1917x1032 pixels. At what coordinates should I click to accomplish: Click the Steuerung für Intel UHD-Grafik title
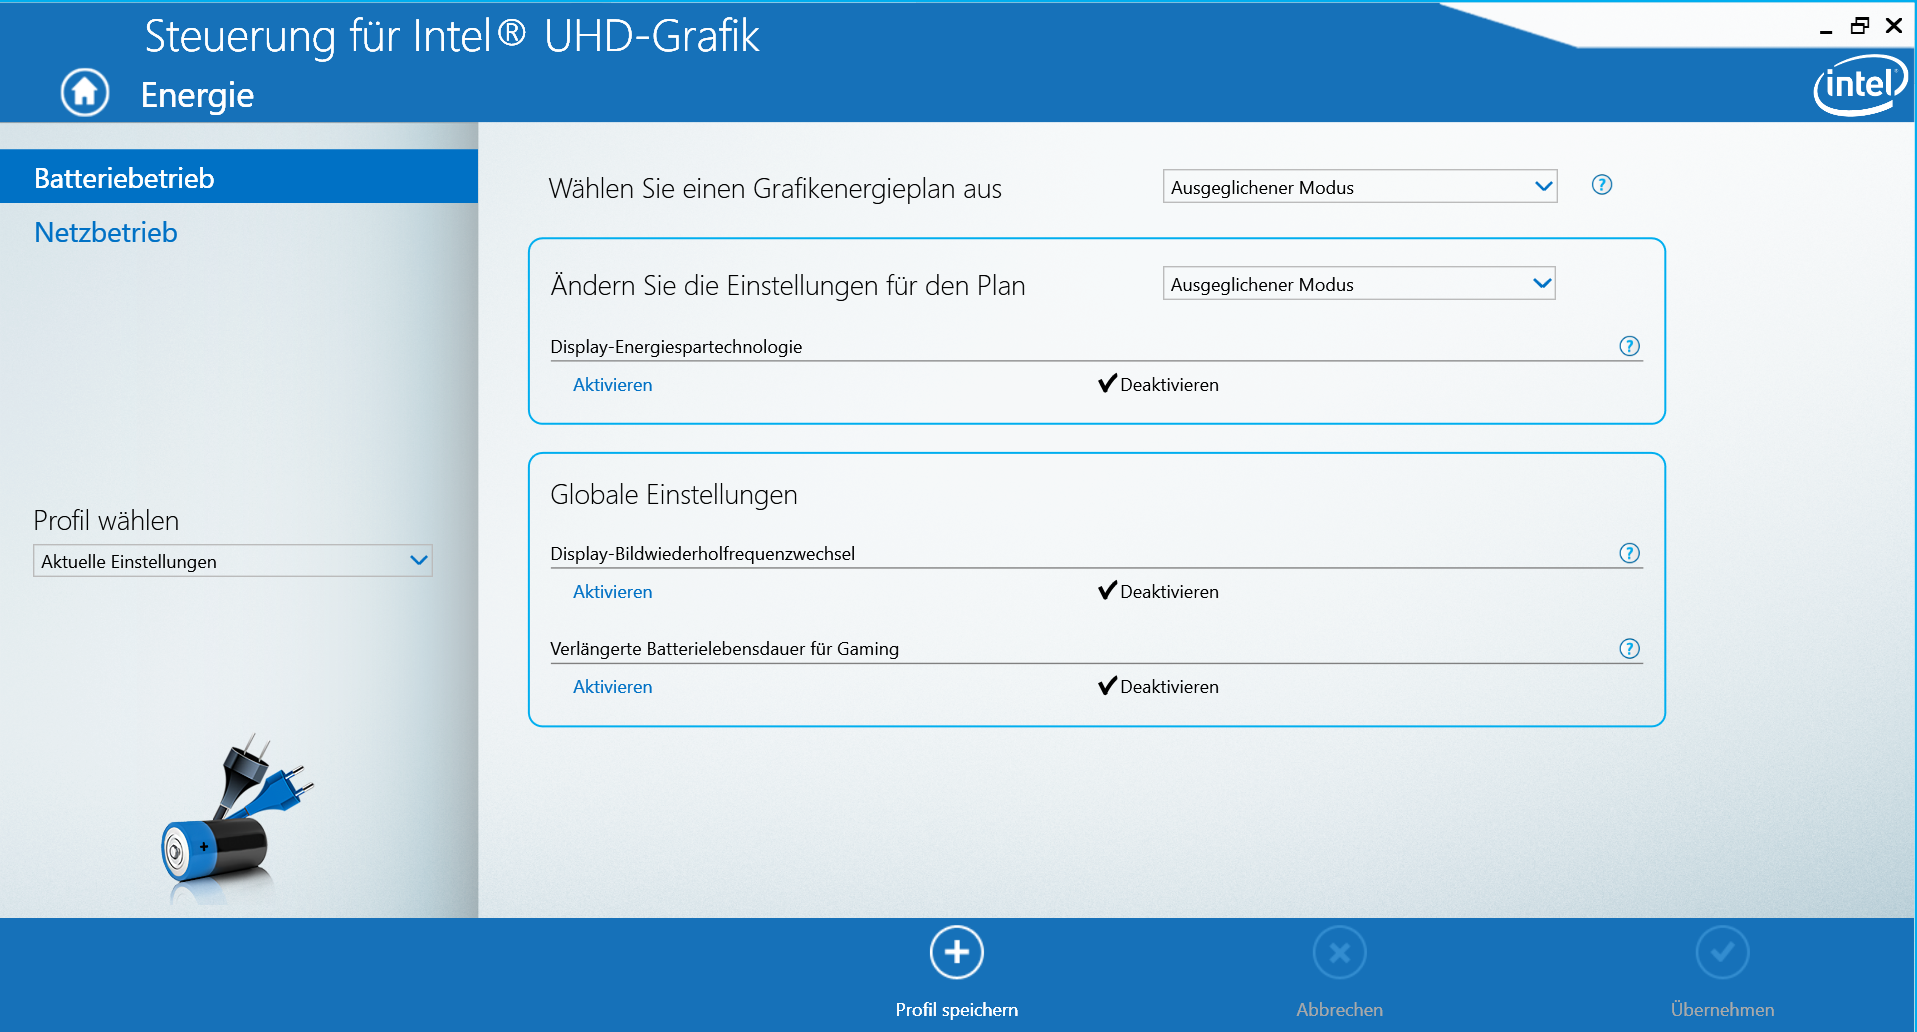coord(452,36)
